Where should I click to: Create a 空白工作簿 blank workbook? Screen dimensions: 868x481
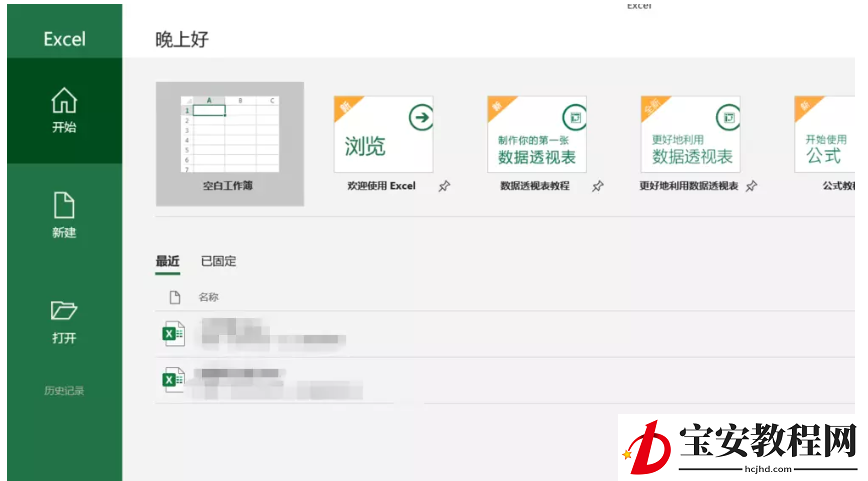pyautogui.click(x=230, y=144)
